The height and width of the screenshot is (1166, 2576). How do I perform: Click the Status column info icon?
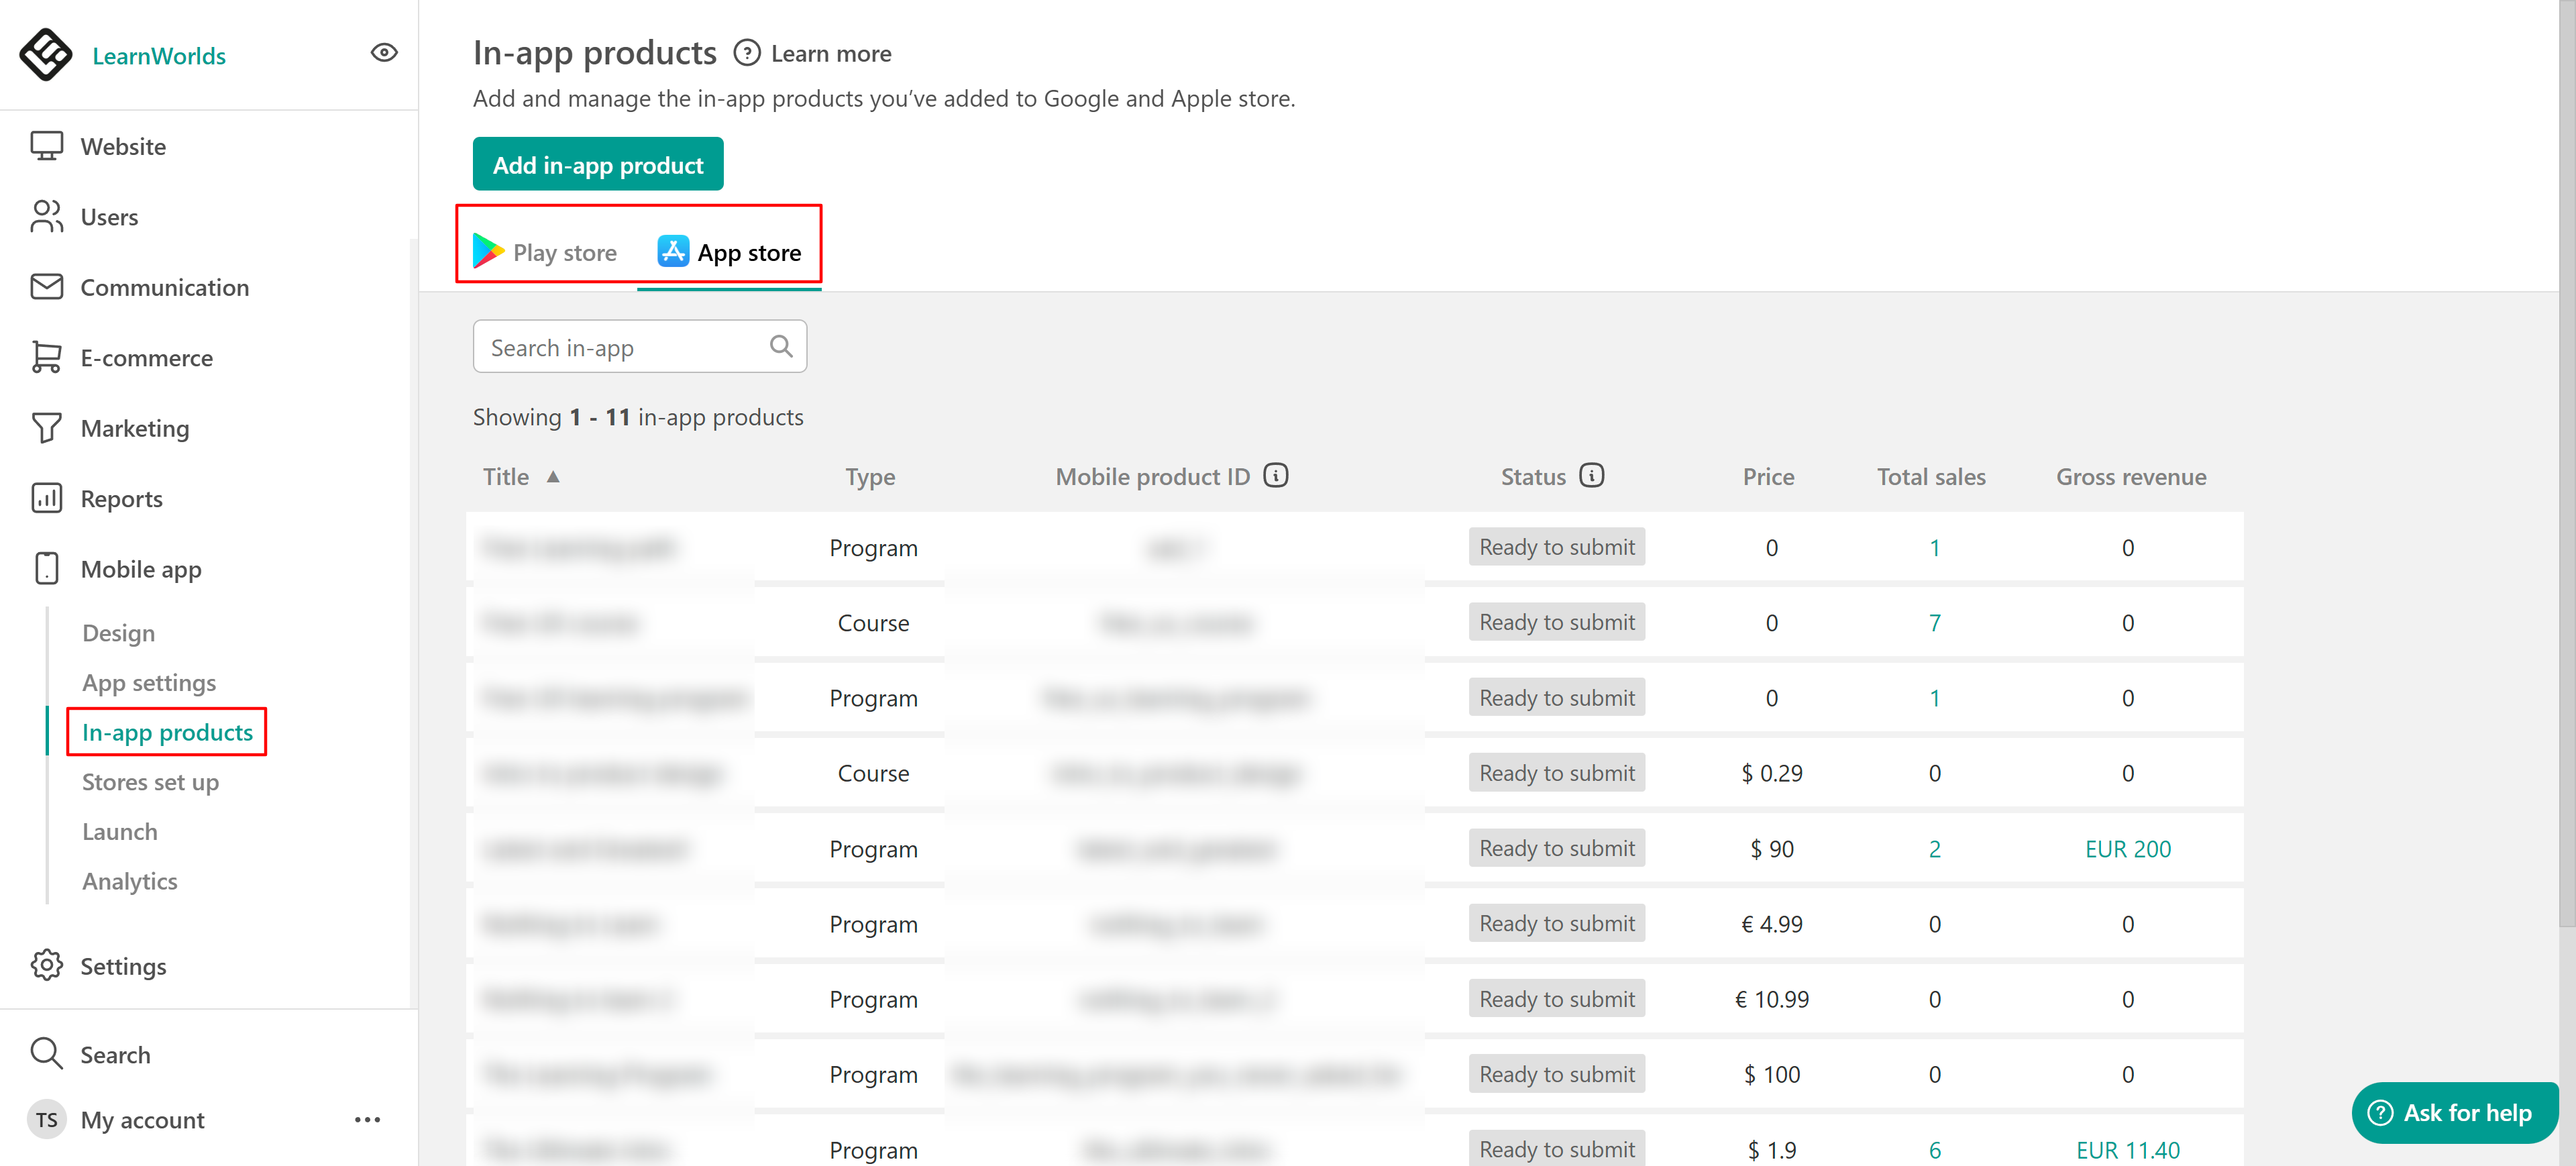[1591, 476]
